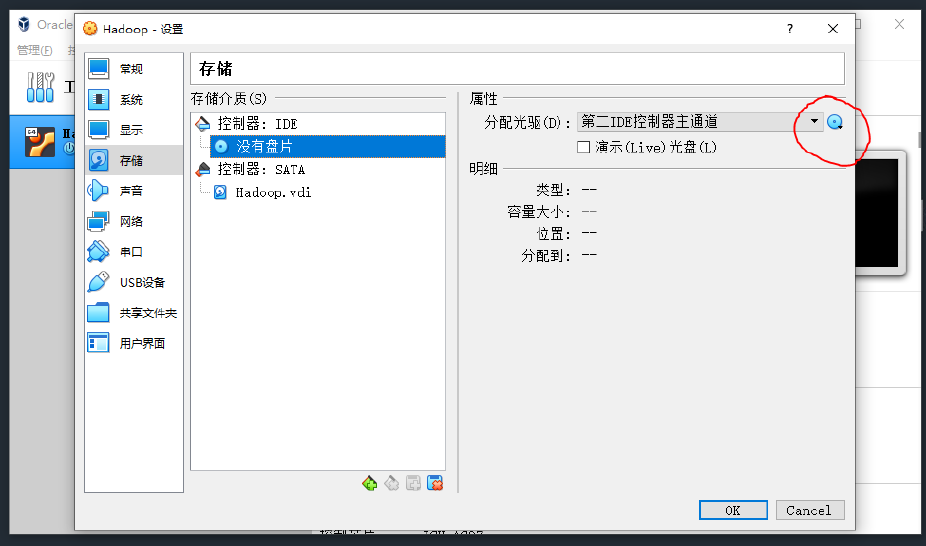
Task: Click the 系统 chip icon in sidebar
Action: 99,99
